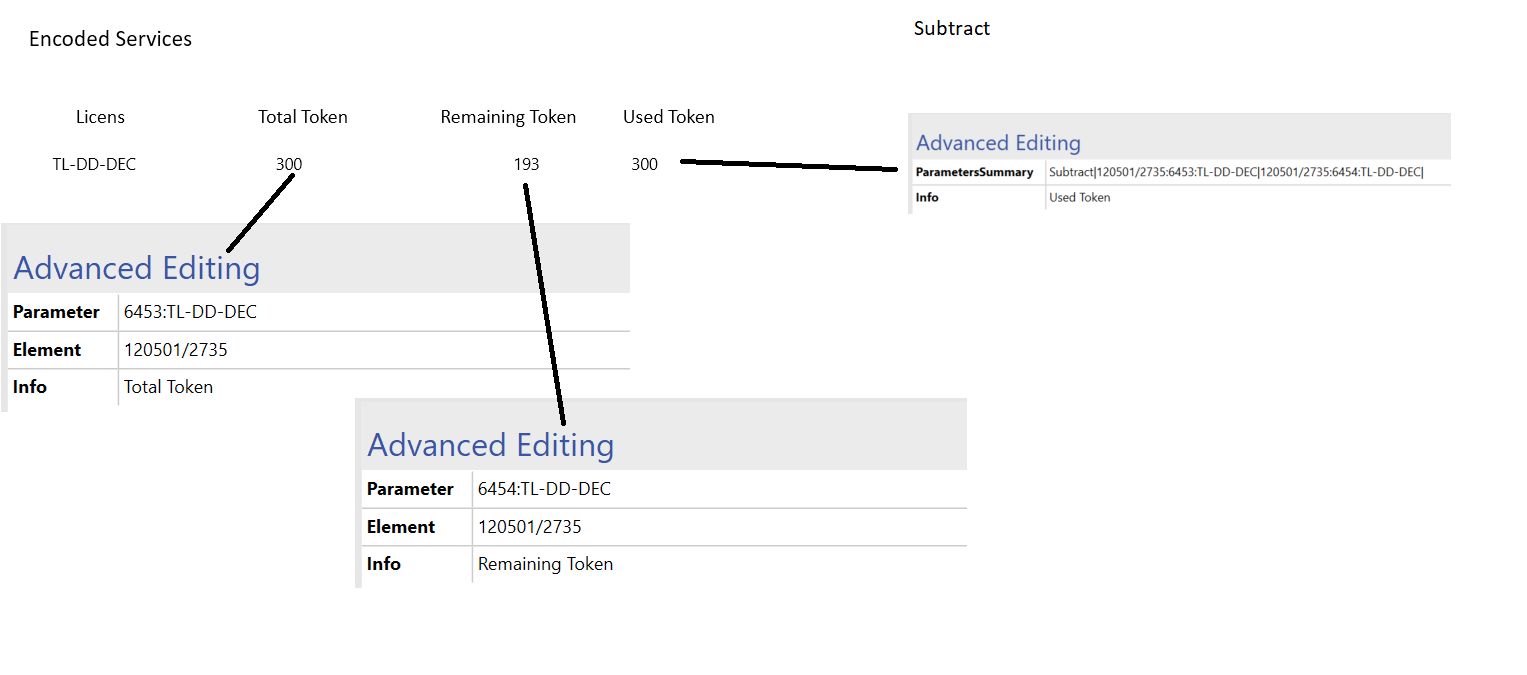Click the Element label in the 6454 parameter panel
The height and width of the screenshot is (675, 1527).
[x=401, y=527]
